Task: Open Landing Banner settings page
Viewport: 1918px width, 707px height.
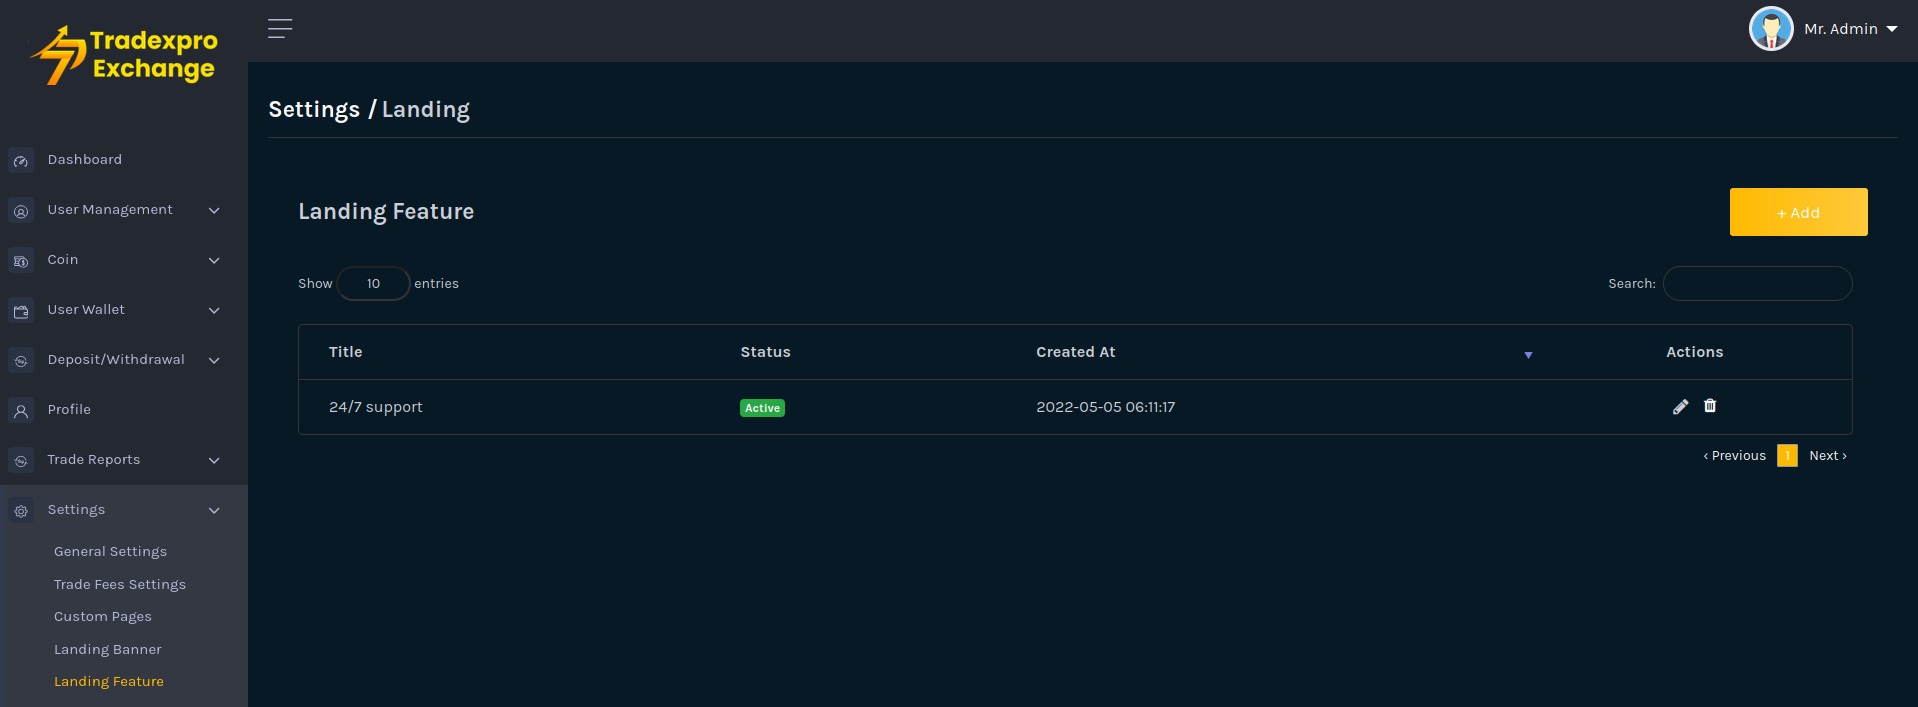Action: point(108,649)
